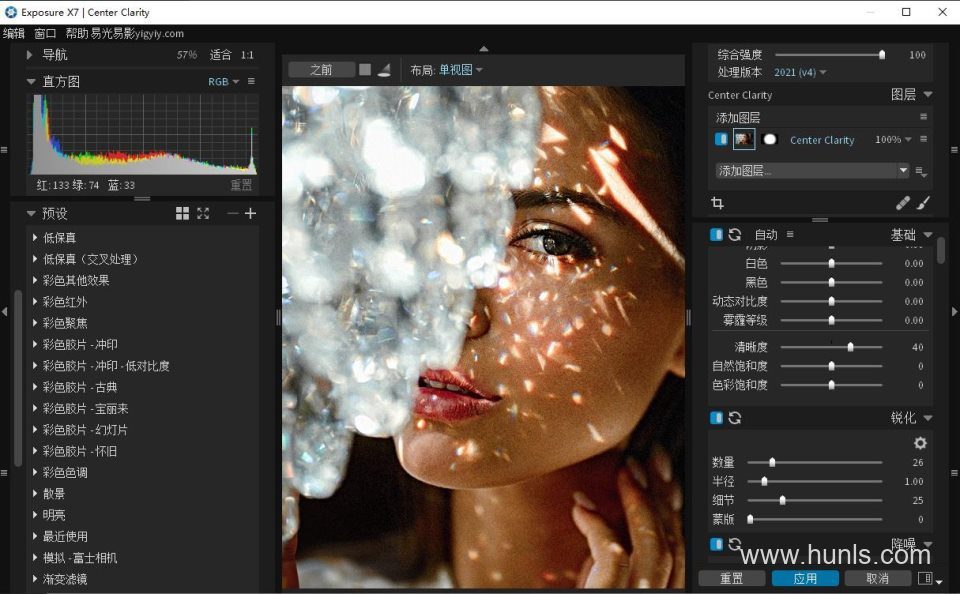
Task: Expand presets panel fullscreen icon
Action: [x=203, y=213]
